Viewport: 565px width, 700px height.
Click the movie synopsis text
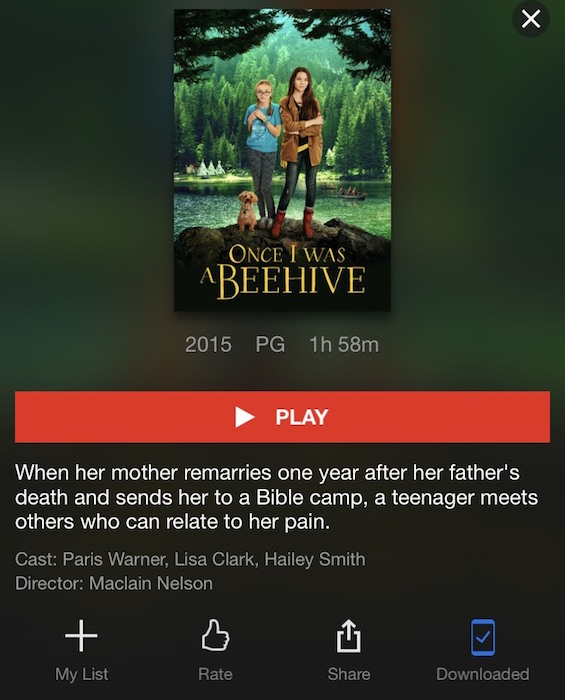[x=276, y=497]
